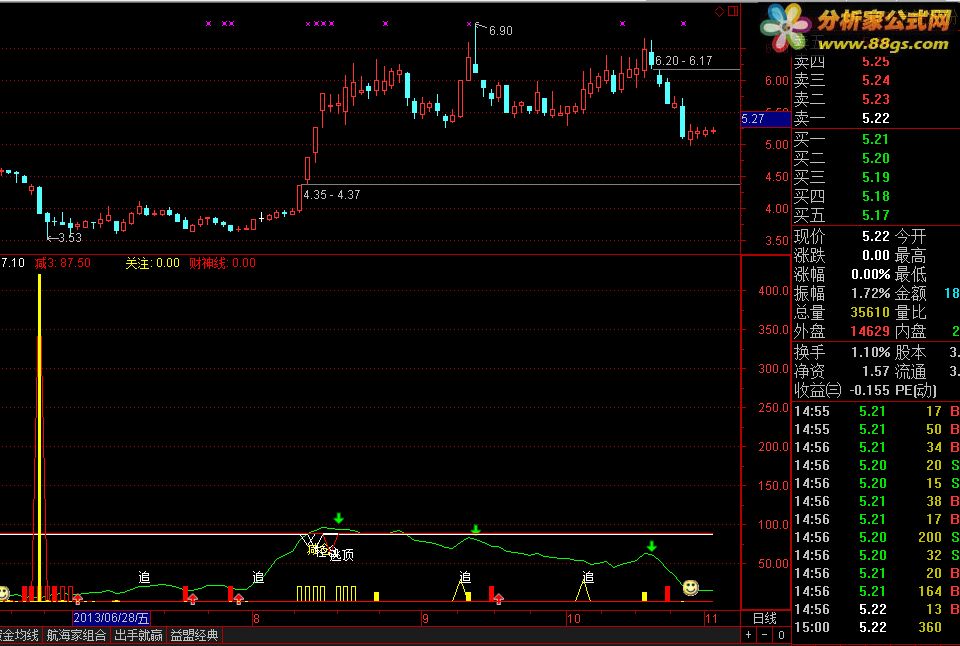Click the 14:56 5.21 164 trade row

click(876, 591)
